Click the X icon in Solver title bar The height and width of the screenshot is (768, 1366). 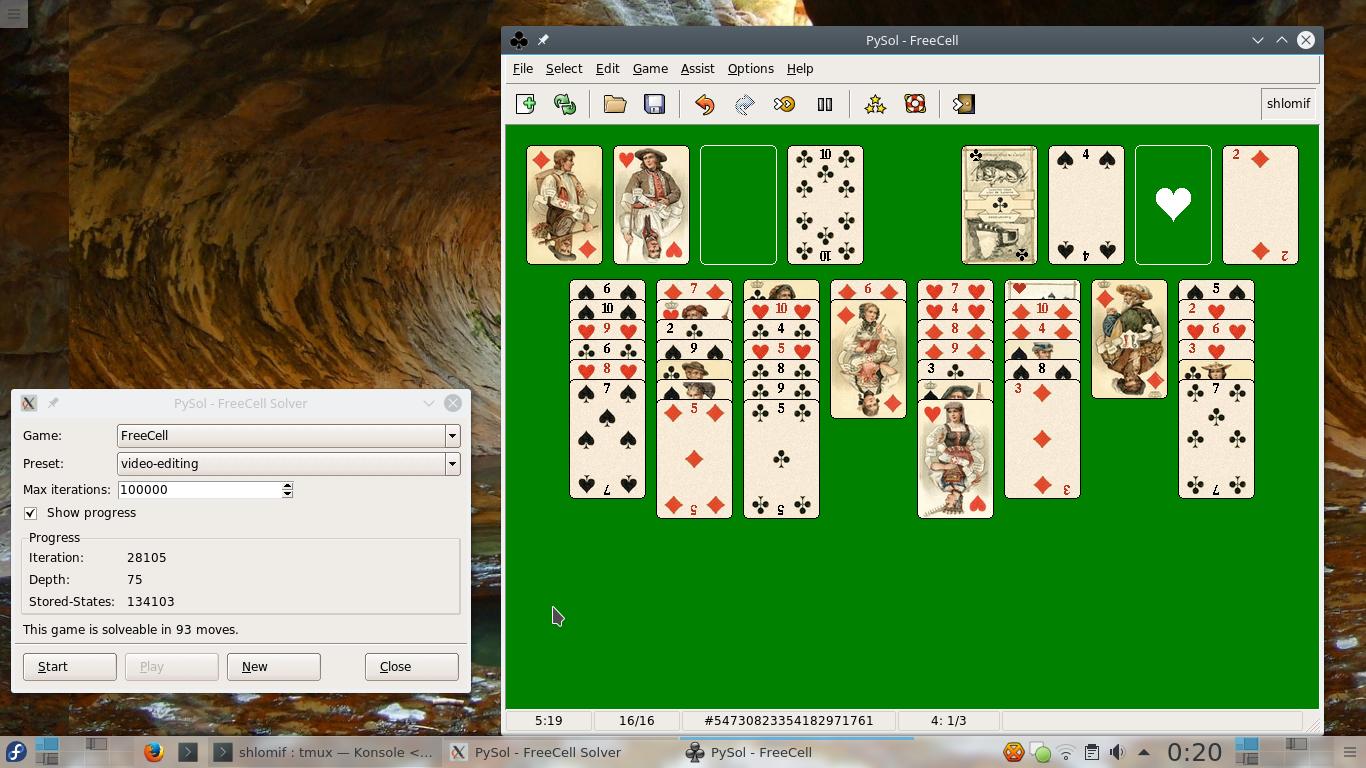click(x=29, y=403)
